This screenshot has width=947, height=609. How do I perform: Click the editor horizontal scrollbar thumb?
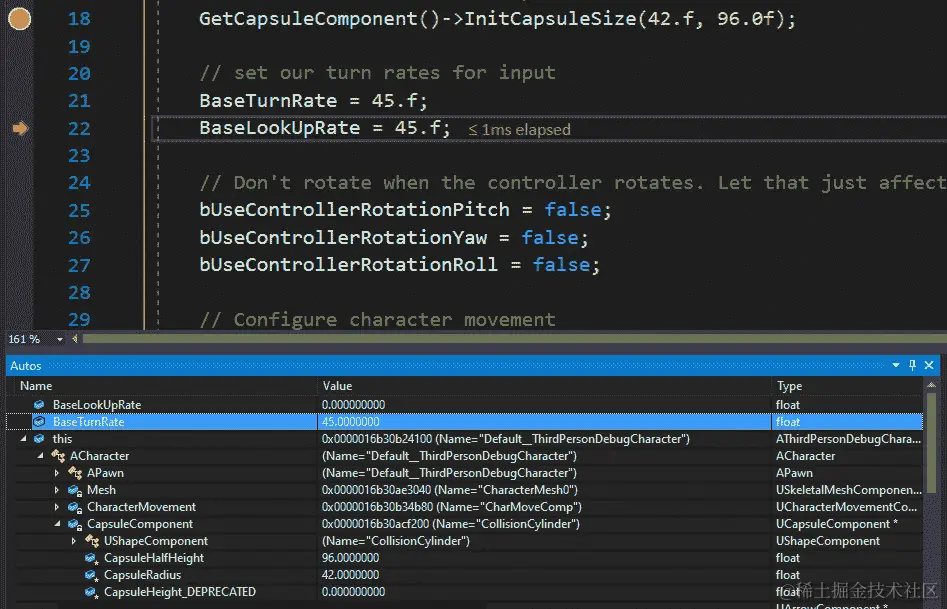pyautogui.click(x=513, y=339)
